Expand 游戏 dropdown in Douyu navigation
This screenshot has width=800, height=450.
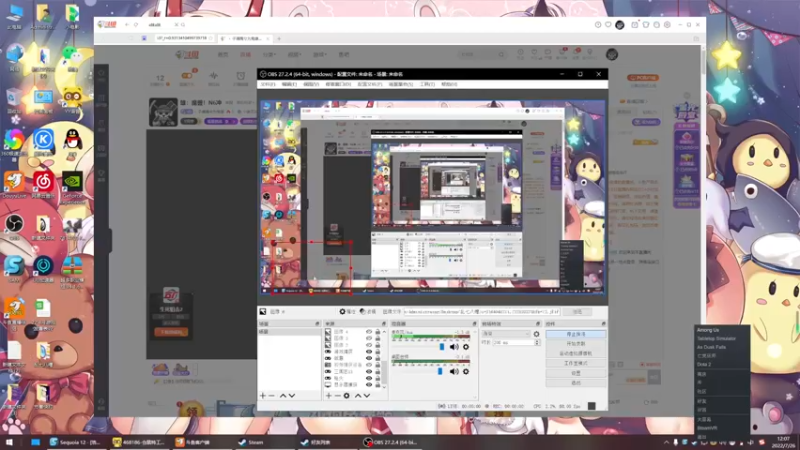click(319, 55)
